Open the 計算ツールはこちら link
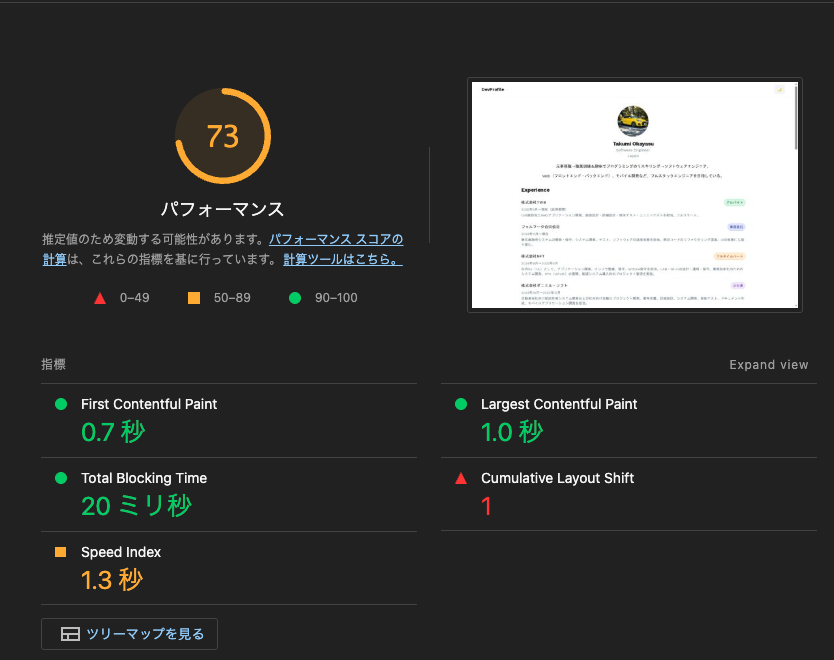834x660 pixels. point(342,259)
